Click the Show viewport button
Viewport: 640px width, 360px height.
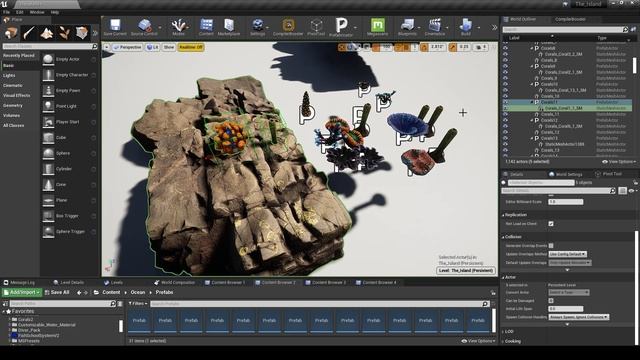(x=169, y=47)
